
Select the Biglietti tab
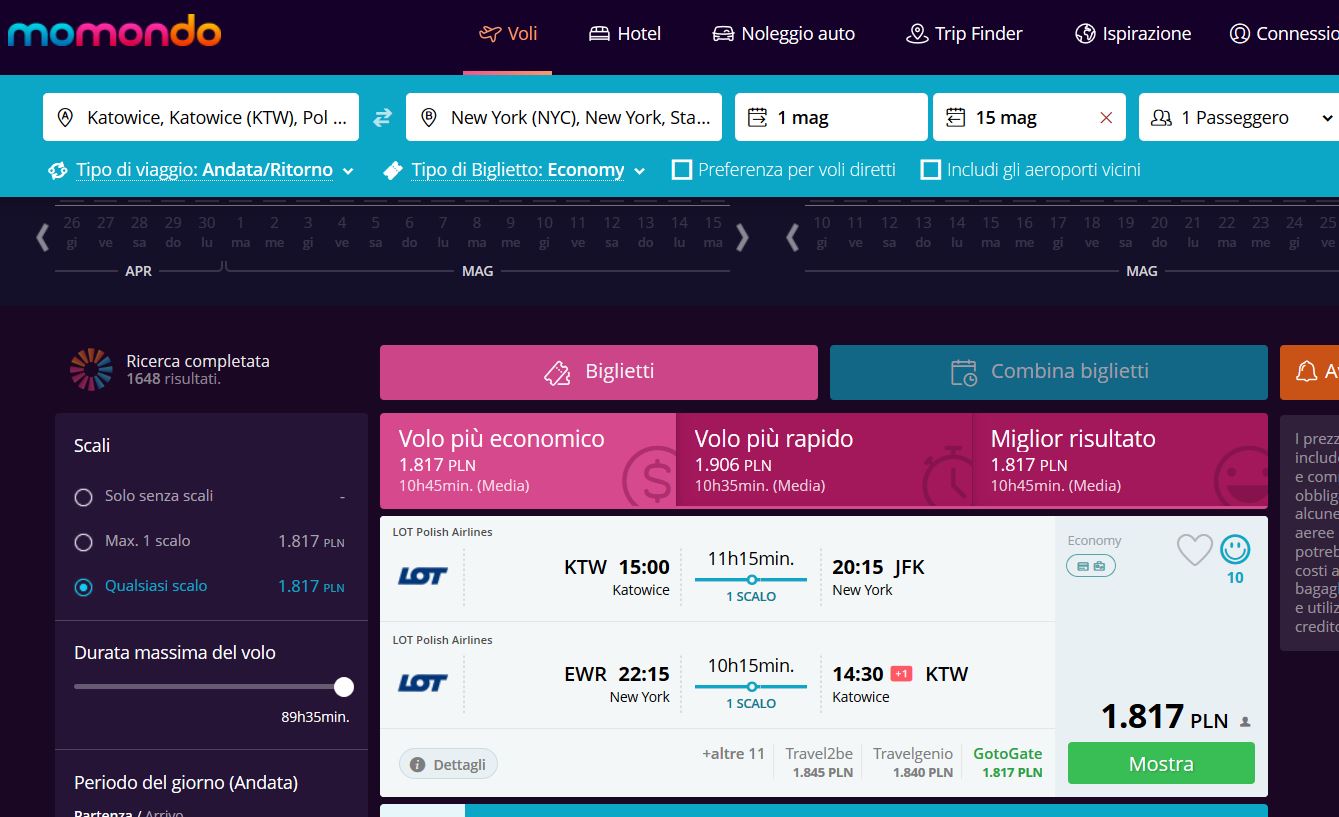(599, 372)
